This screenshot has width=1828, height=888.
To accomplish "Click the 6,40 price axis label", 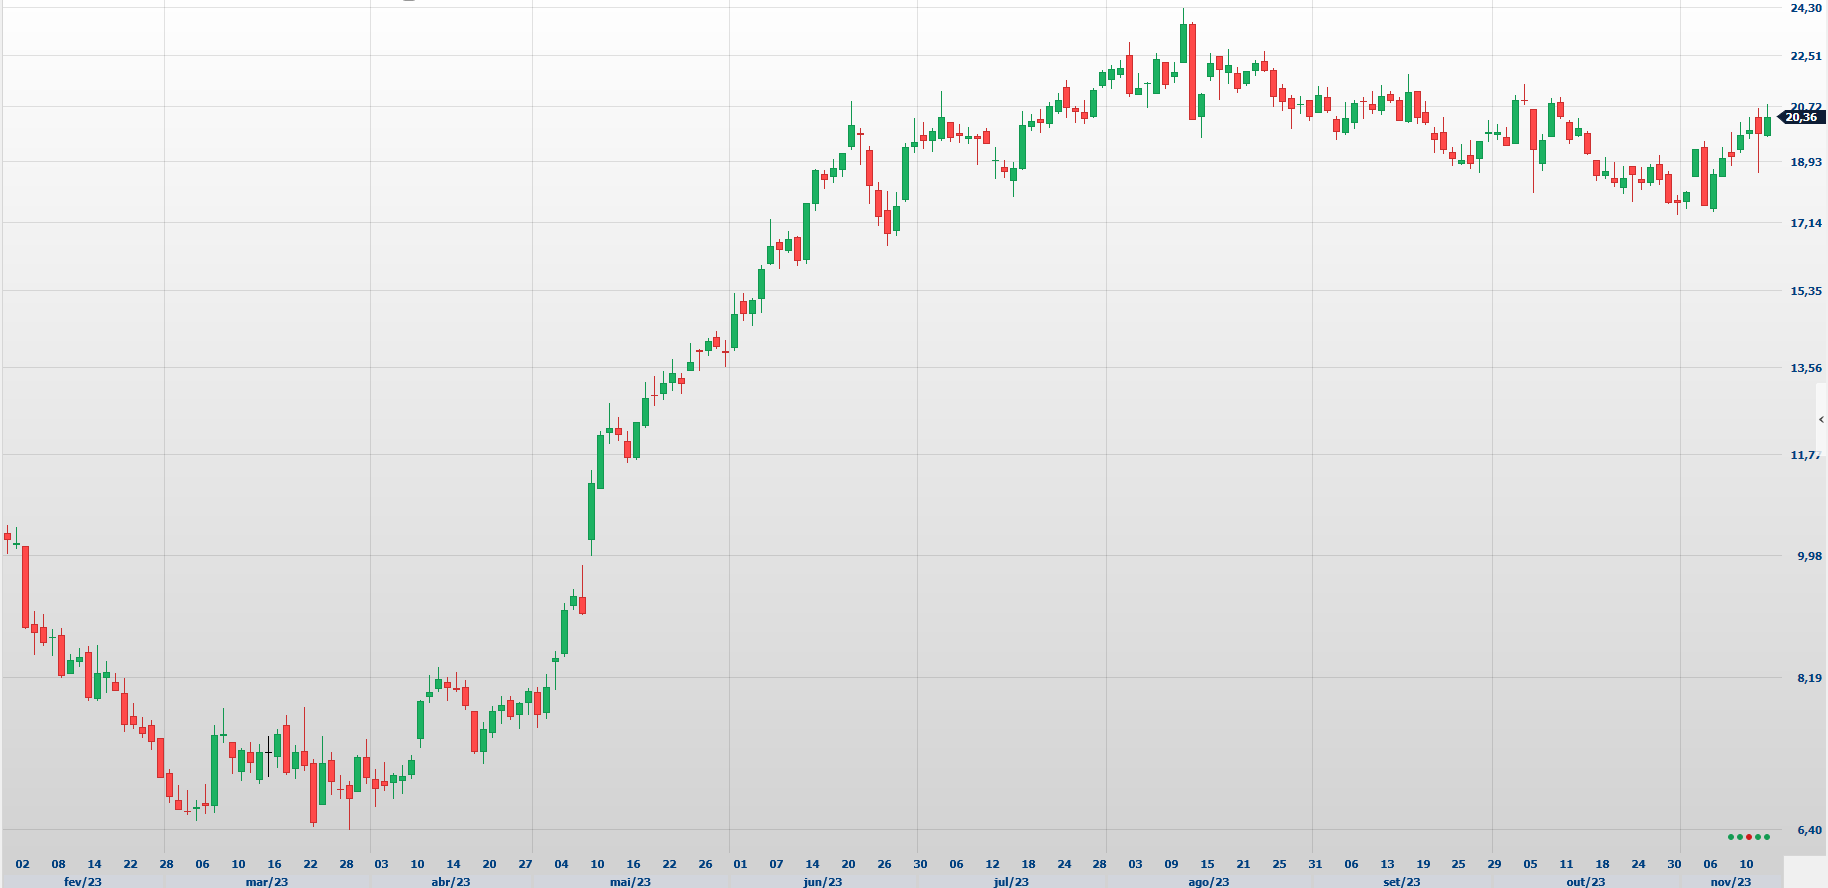I will (1809, 830).
